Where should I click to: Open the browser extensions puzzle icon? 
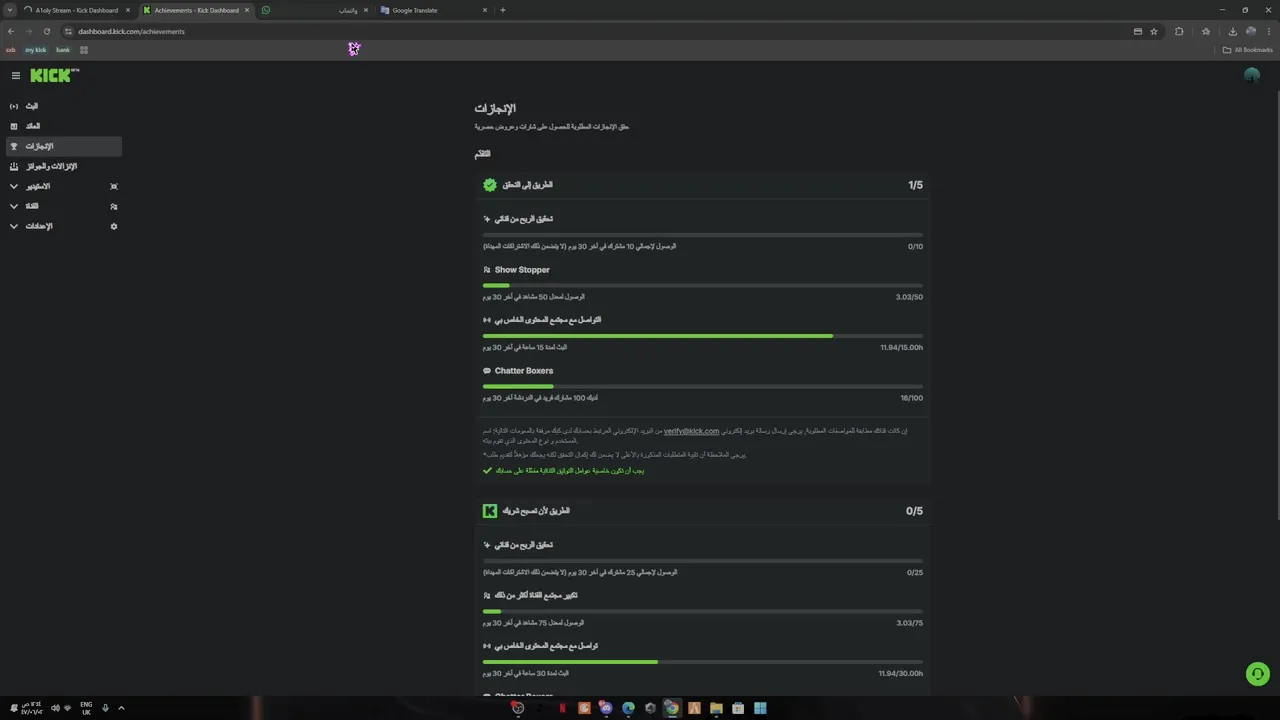click(x=1179, y=31)
